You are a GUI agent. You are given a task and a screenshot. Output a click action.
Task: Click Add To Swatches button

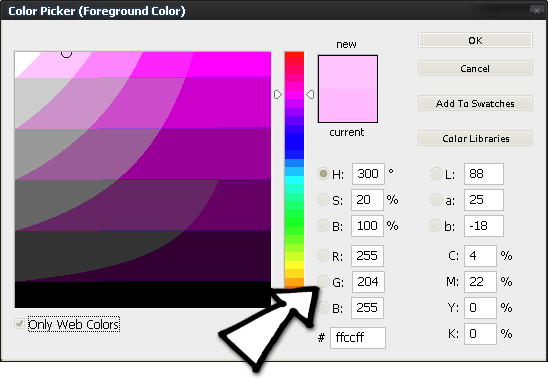point(475,103)
